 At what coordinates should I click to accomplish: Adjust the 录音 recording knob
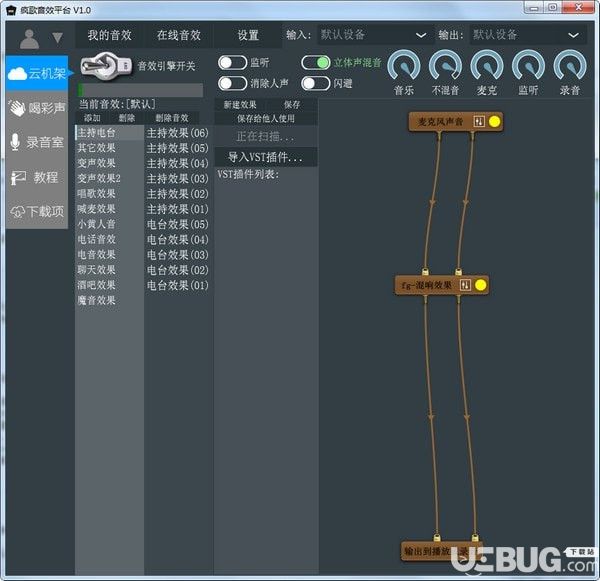pyautogui.click(x=570, y=66)
